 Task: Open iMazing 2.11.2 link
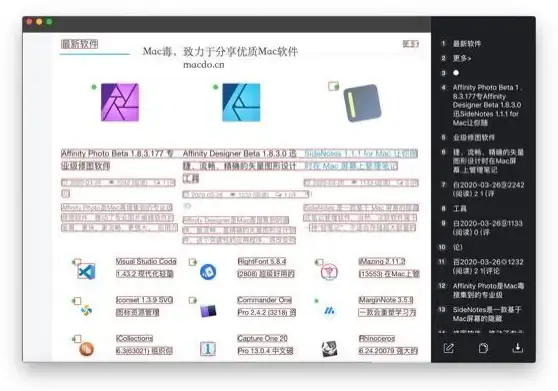(x=389, y=268)
